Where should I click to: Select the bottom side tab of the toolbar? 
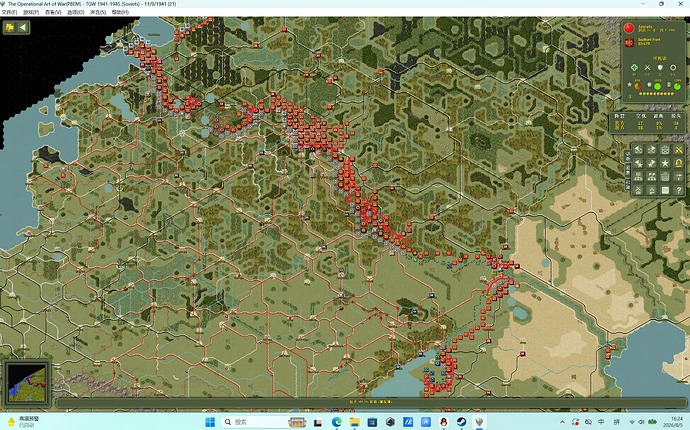(x=628, y=184)
